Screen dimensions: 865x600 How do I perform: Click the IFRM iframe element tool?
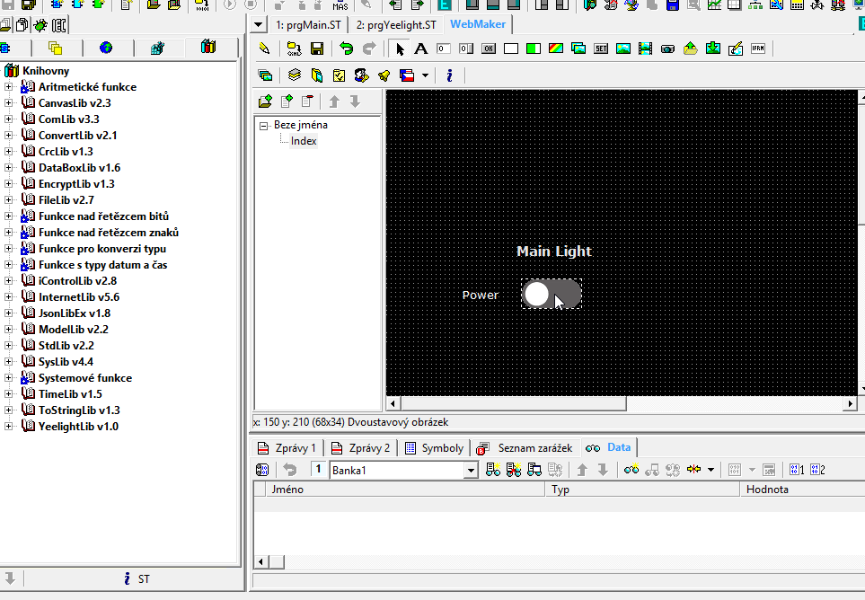pos(758,49)
